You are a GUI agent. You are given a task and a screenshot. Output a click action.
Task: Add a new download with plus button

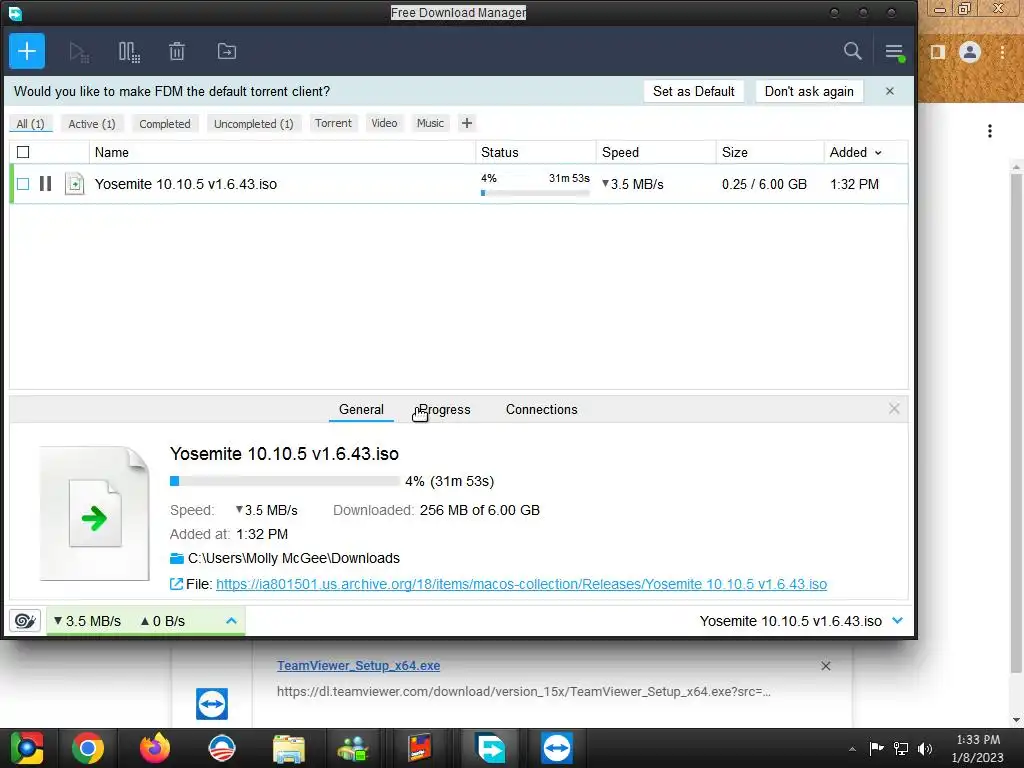click(x=27, y=51)
